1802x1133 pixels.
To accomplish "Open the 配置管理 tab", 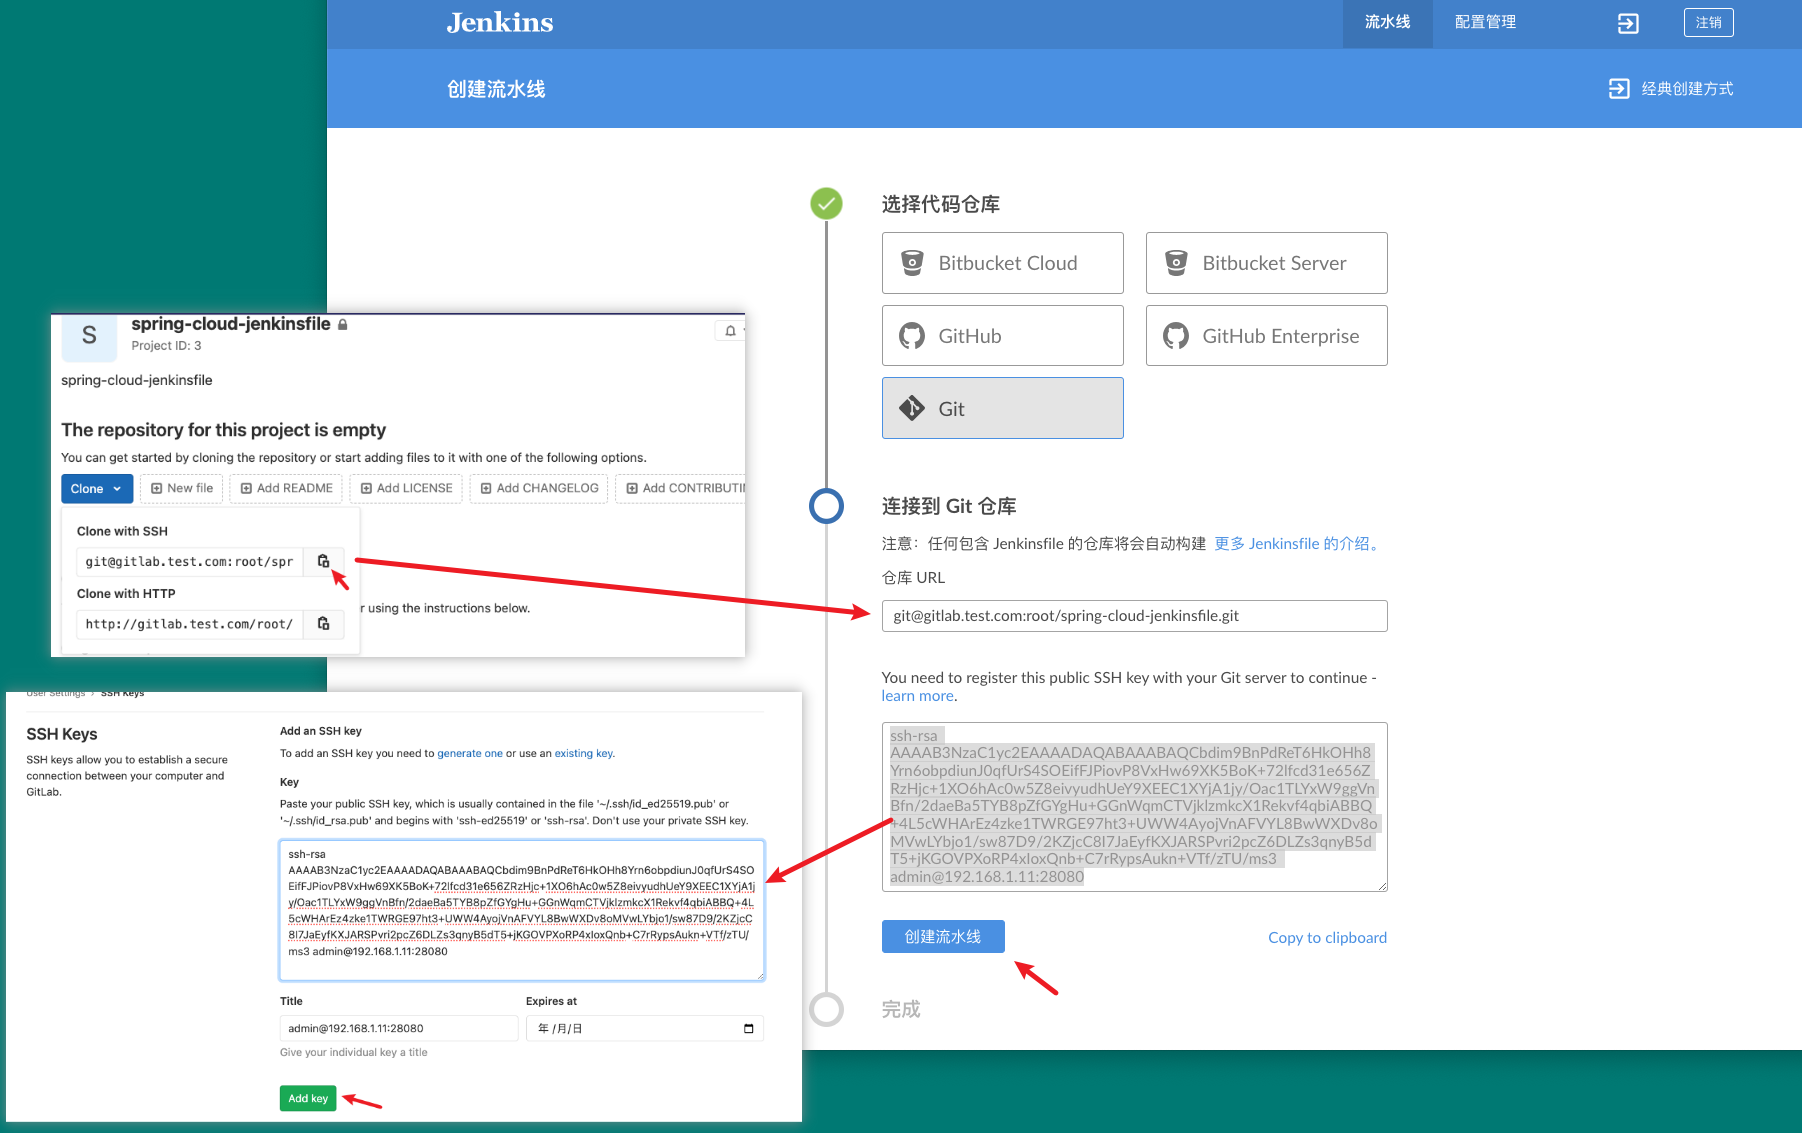I will click(1485, 23).
